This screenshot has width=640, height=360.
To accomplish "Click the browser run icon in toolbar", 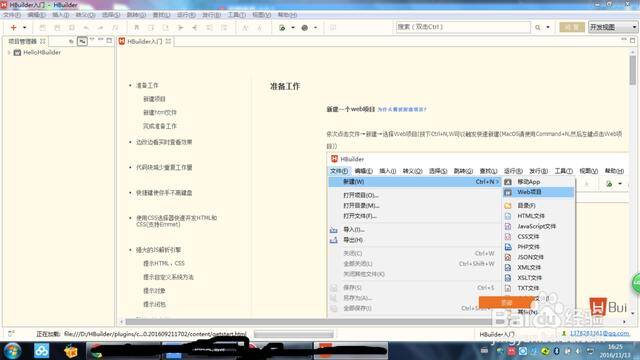I will (x=282, y=28).
